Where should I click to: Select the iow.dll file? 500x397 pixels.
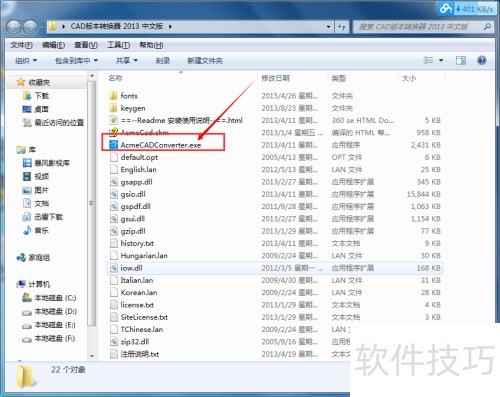pos(131,268)
